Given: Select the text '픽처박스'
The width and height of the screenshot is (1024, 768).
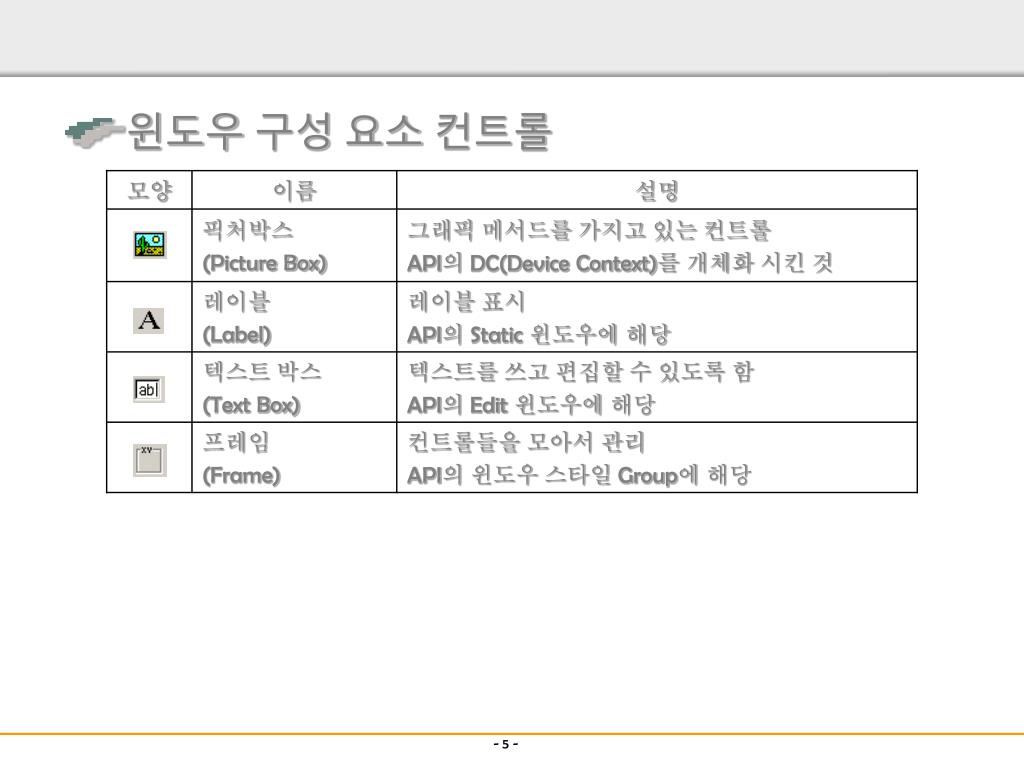Looking at the screenshot, I should [249, 229].
